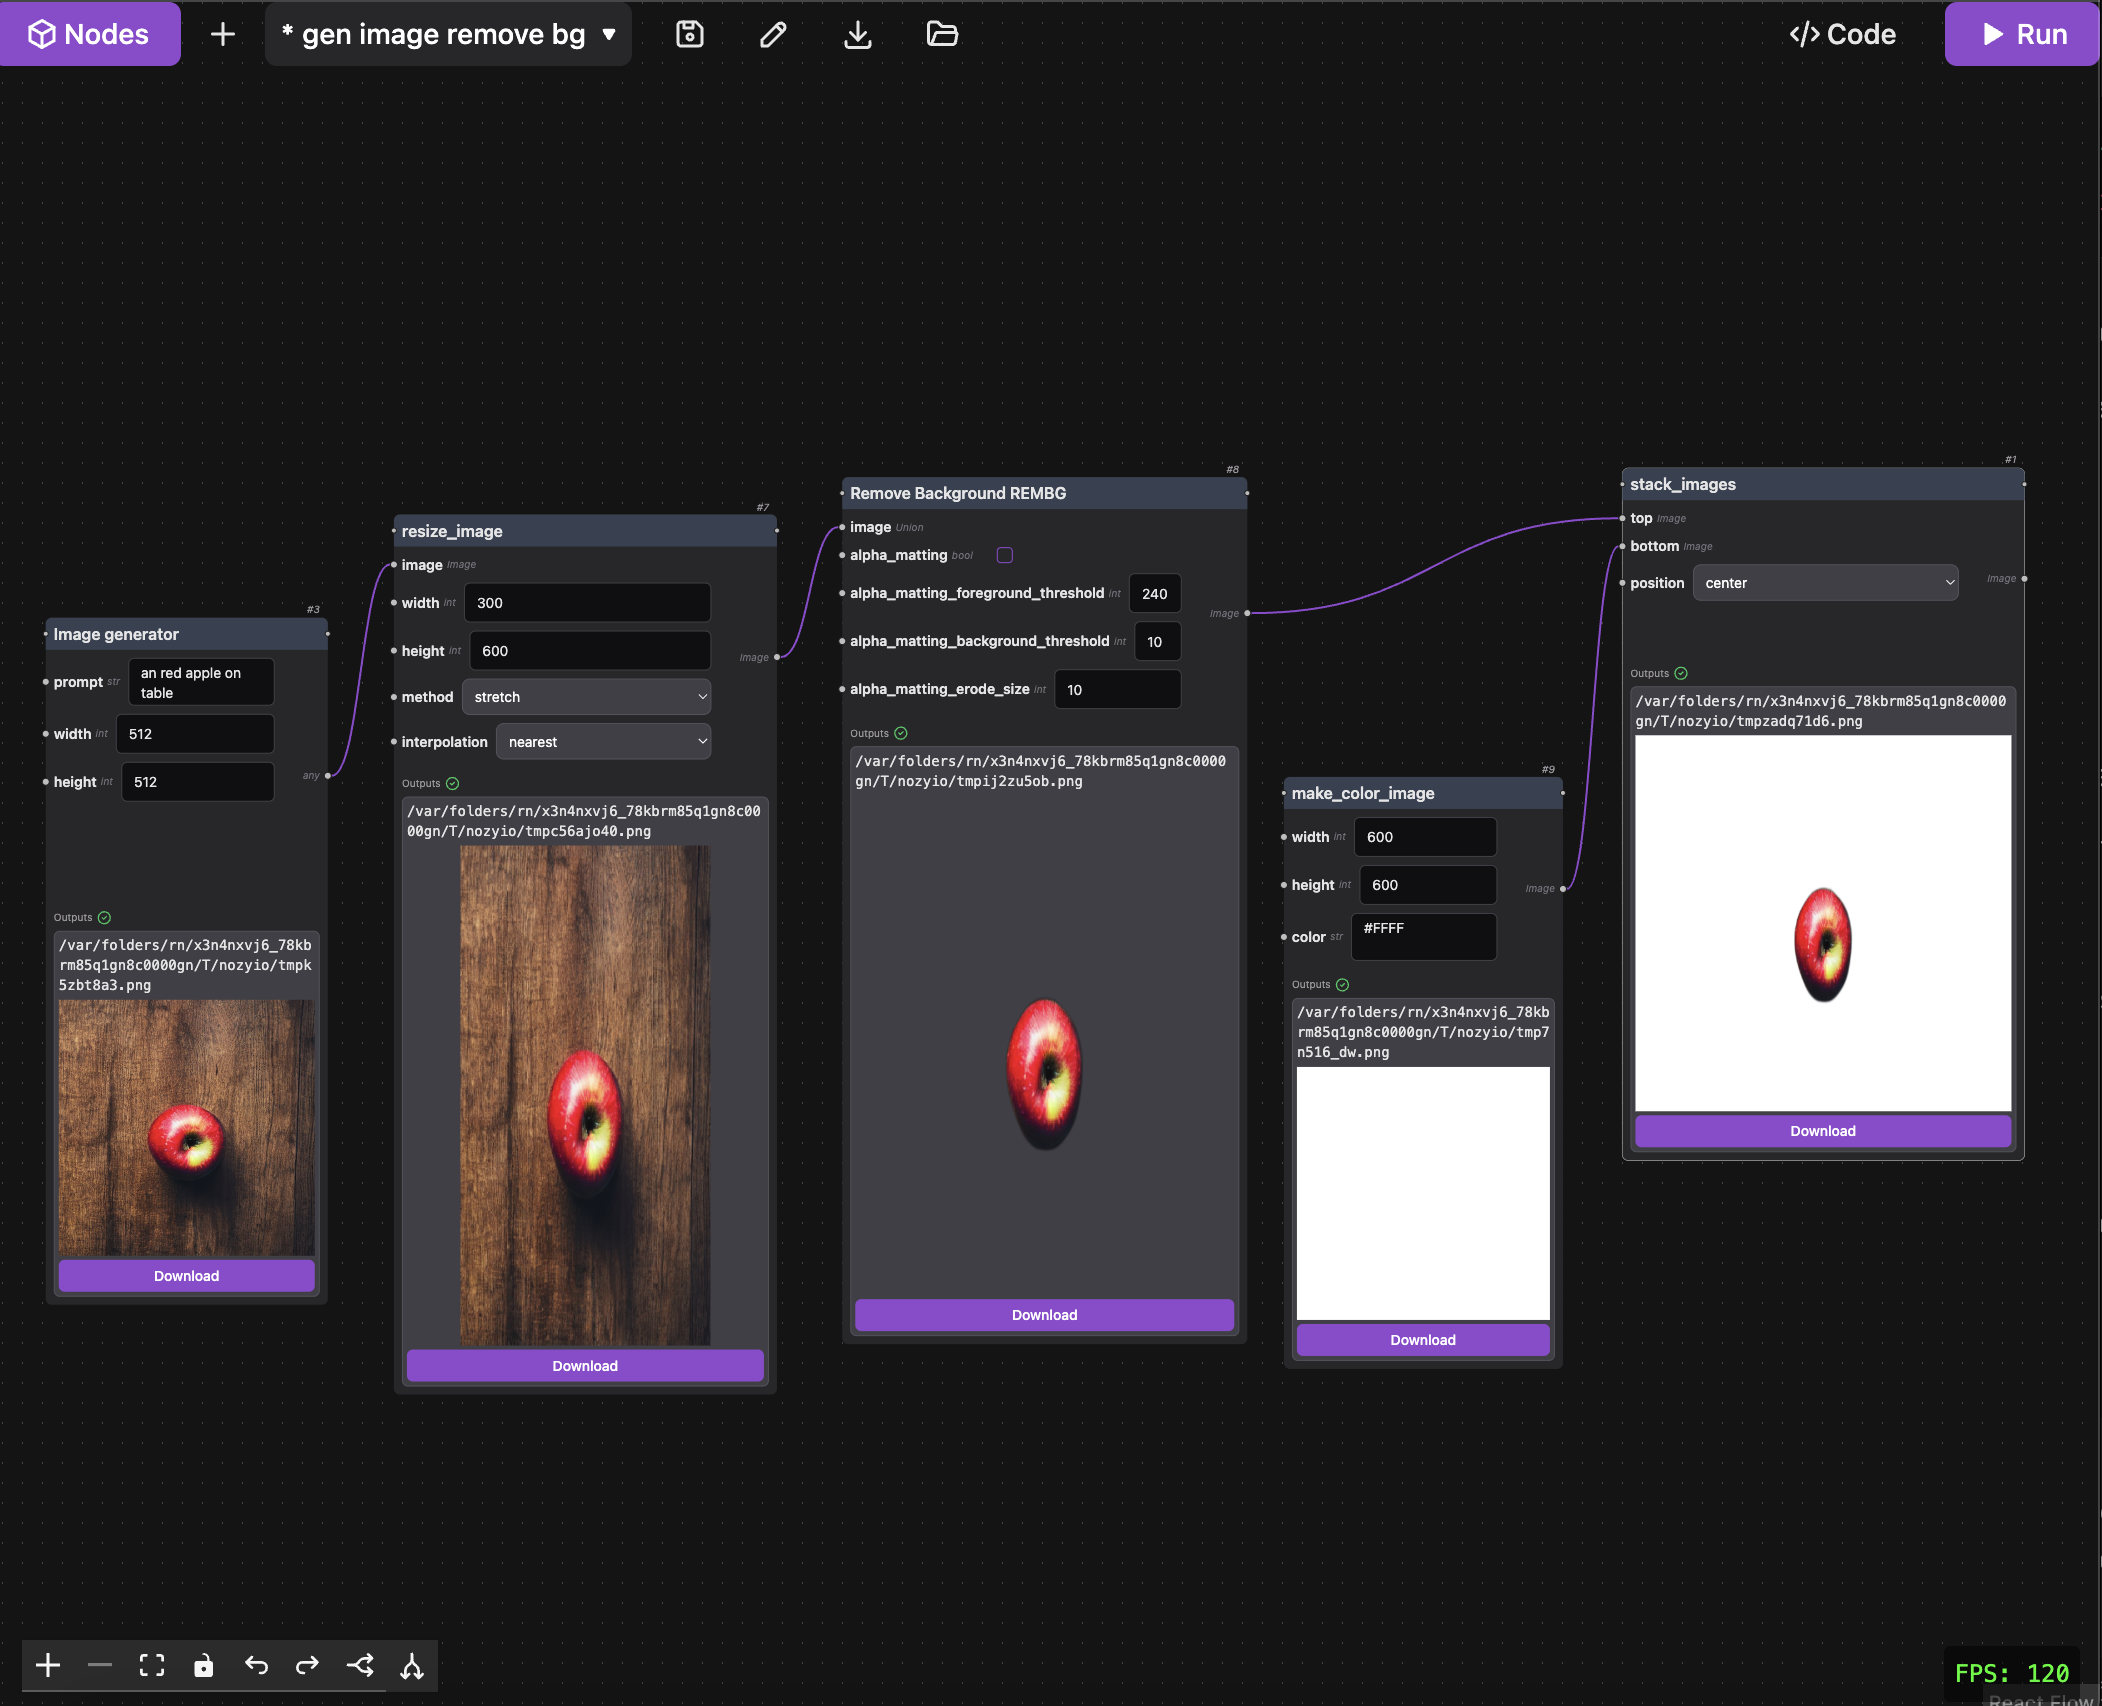Click the undo arrow icon
Viewport: 2102px width, 1706px height.
click(256, 1665)
